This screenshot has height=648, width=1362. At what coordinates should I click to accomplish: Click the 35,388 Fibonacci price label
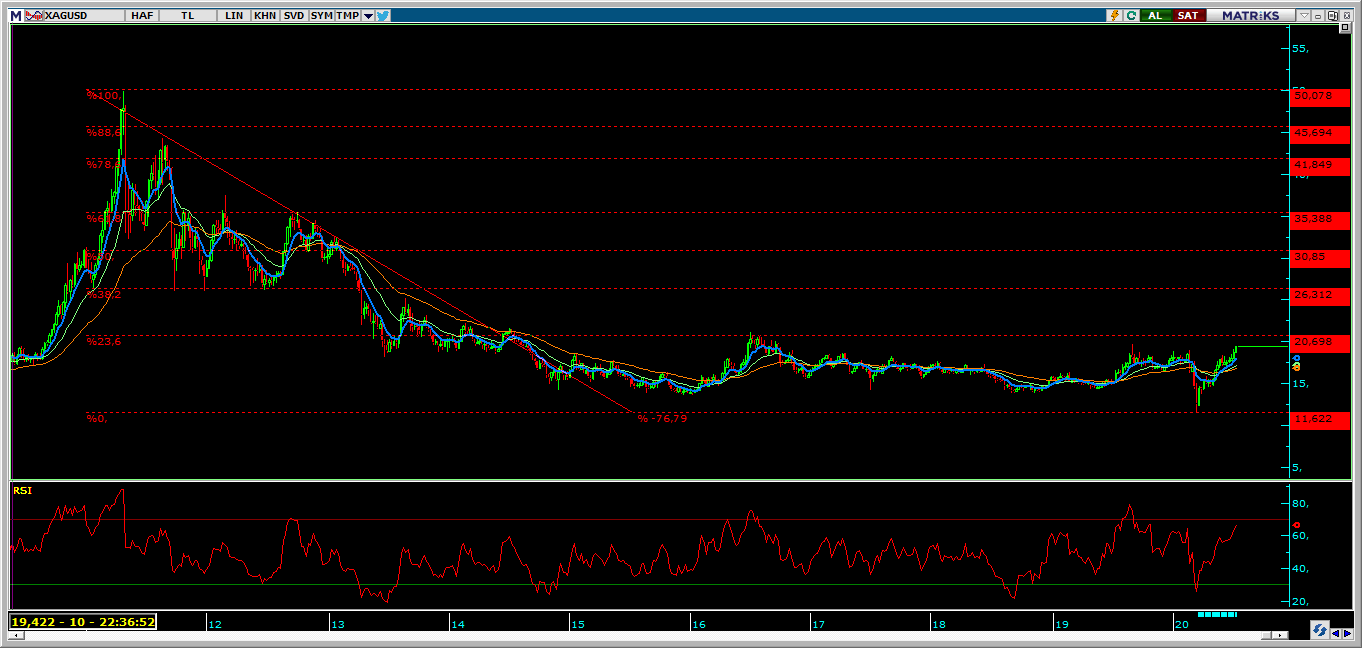point(1320,219)
